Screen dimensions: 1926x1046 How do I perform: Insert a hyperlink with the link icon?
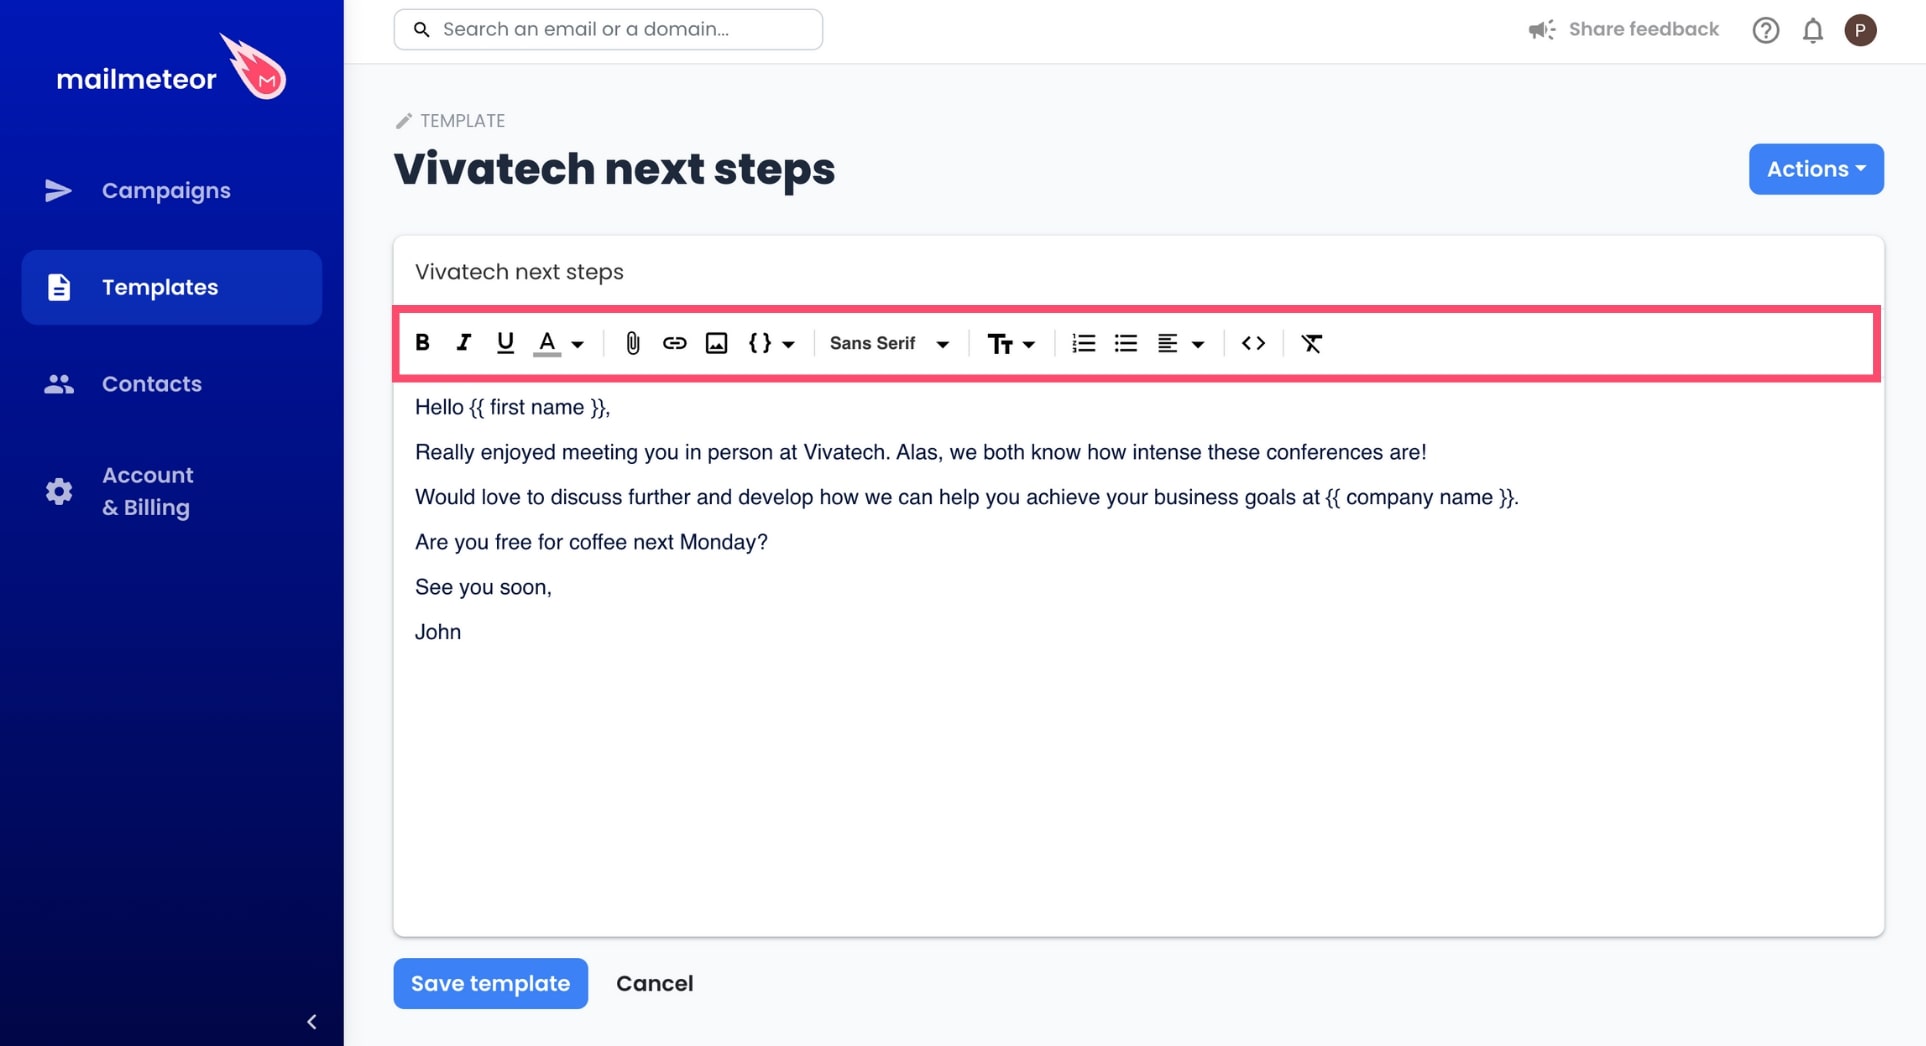tap(674, 343)
